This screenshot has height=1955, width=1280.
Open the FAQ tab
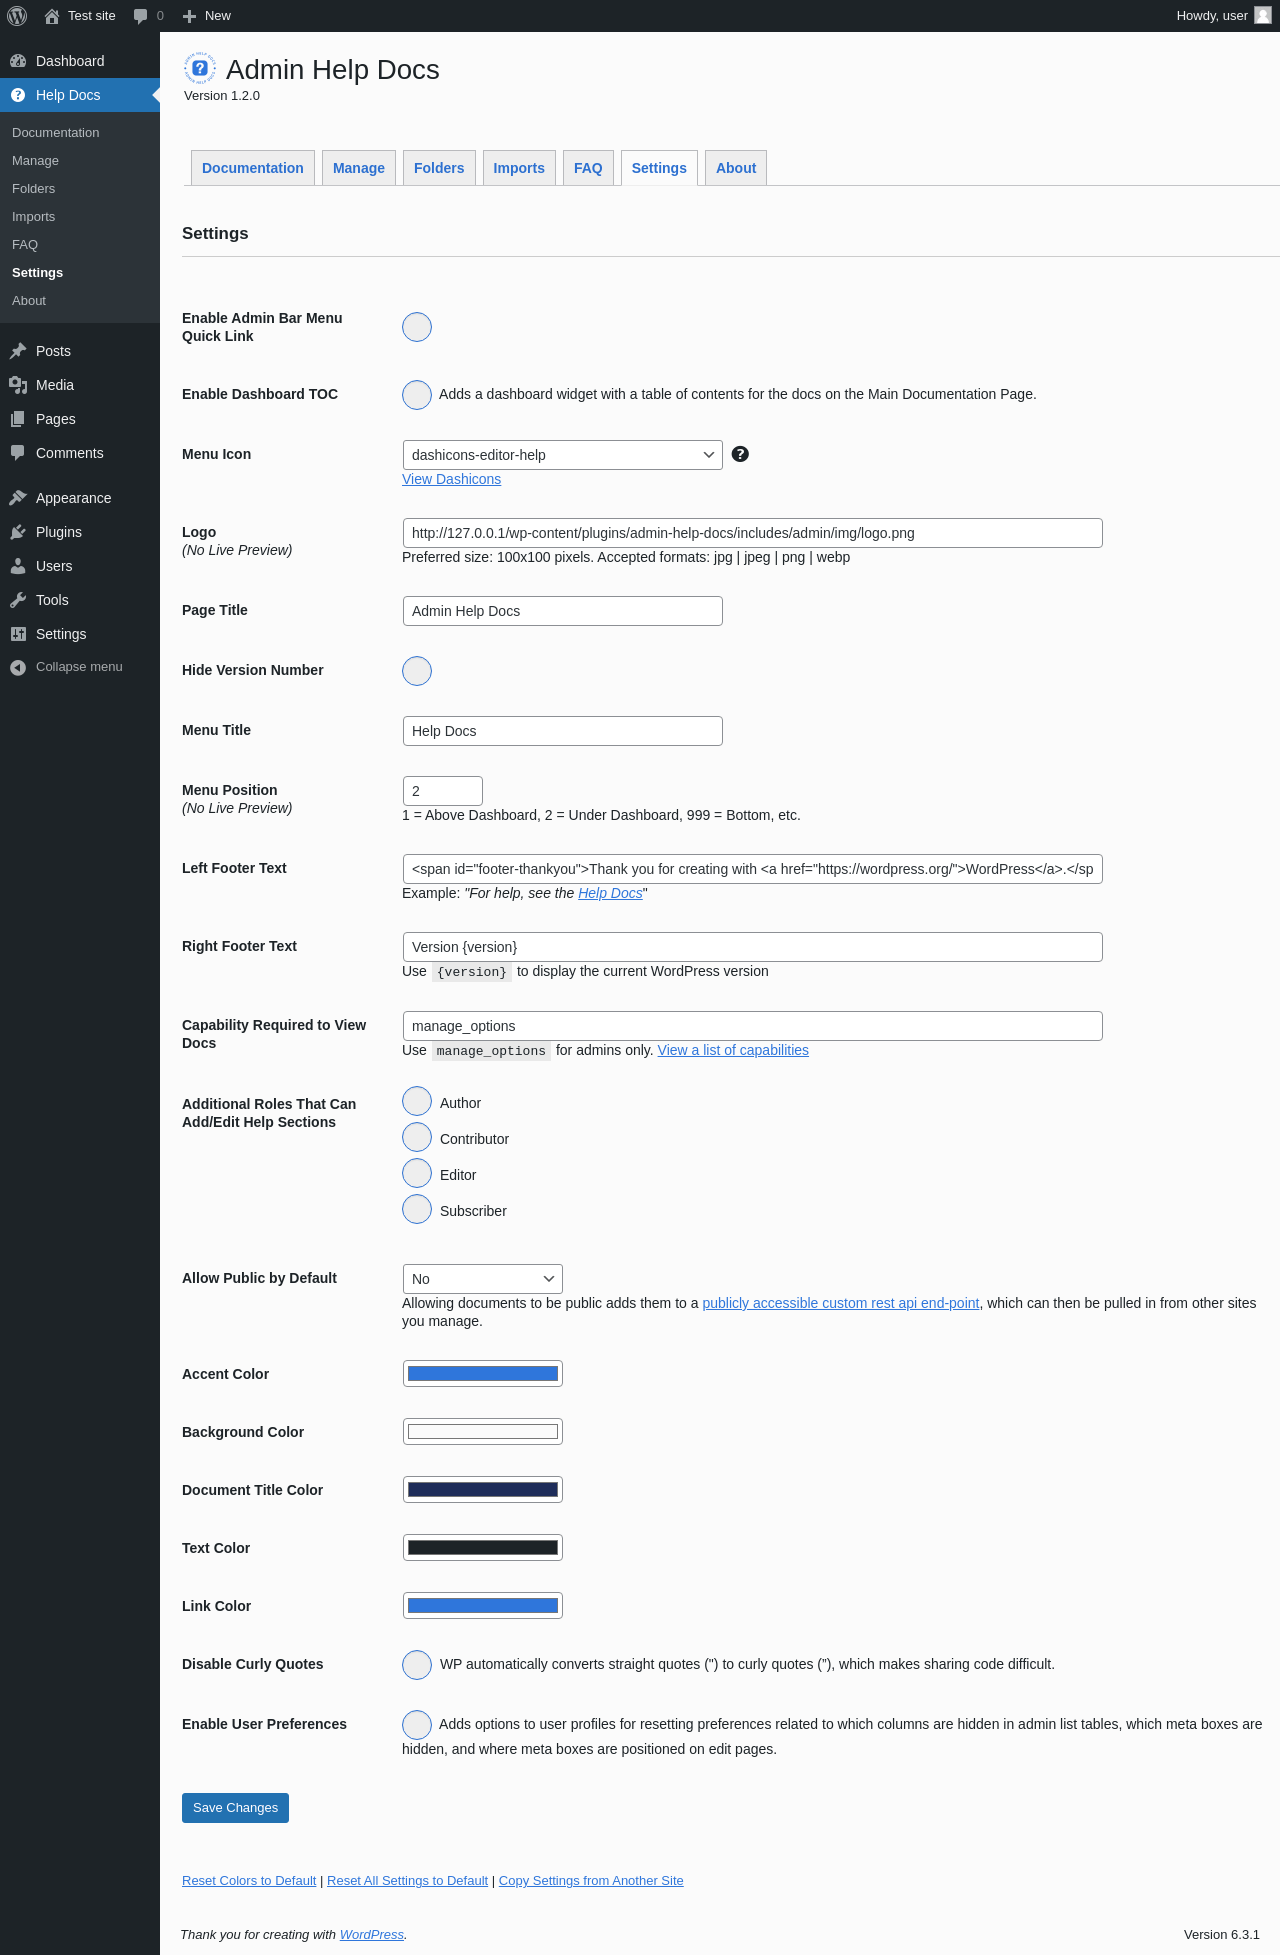point(588,168)
